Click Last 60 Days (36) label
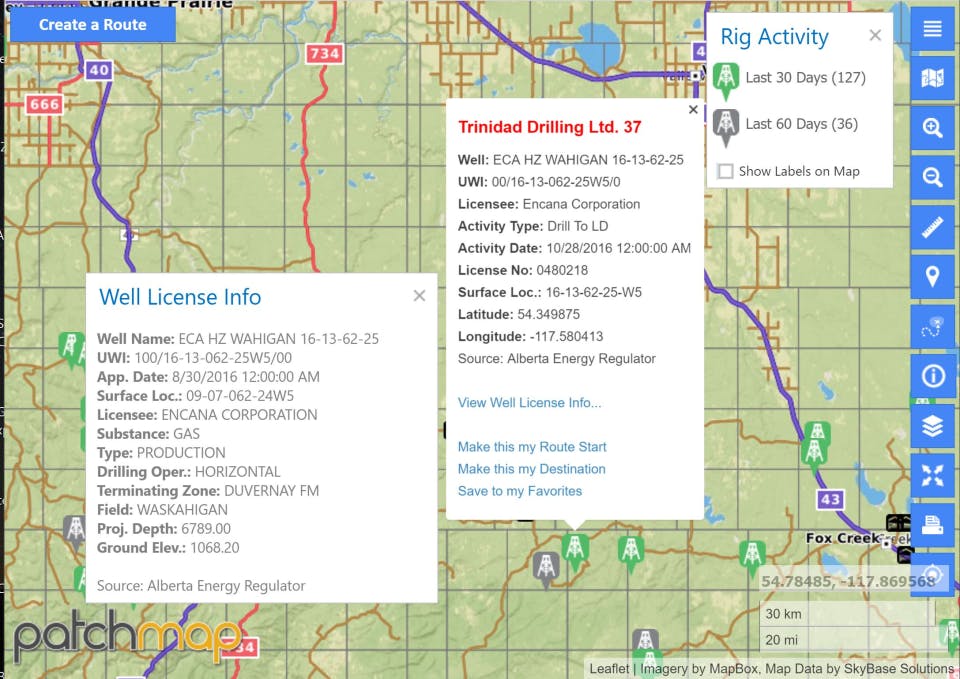The image size is (960, 679). pyautogui.click(x=801, y=124)
